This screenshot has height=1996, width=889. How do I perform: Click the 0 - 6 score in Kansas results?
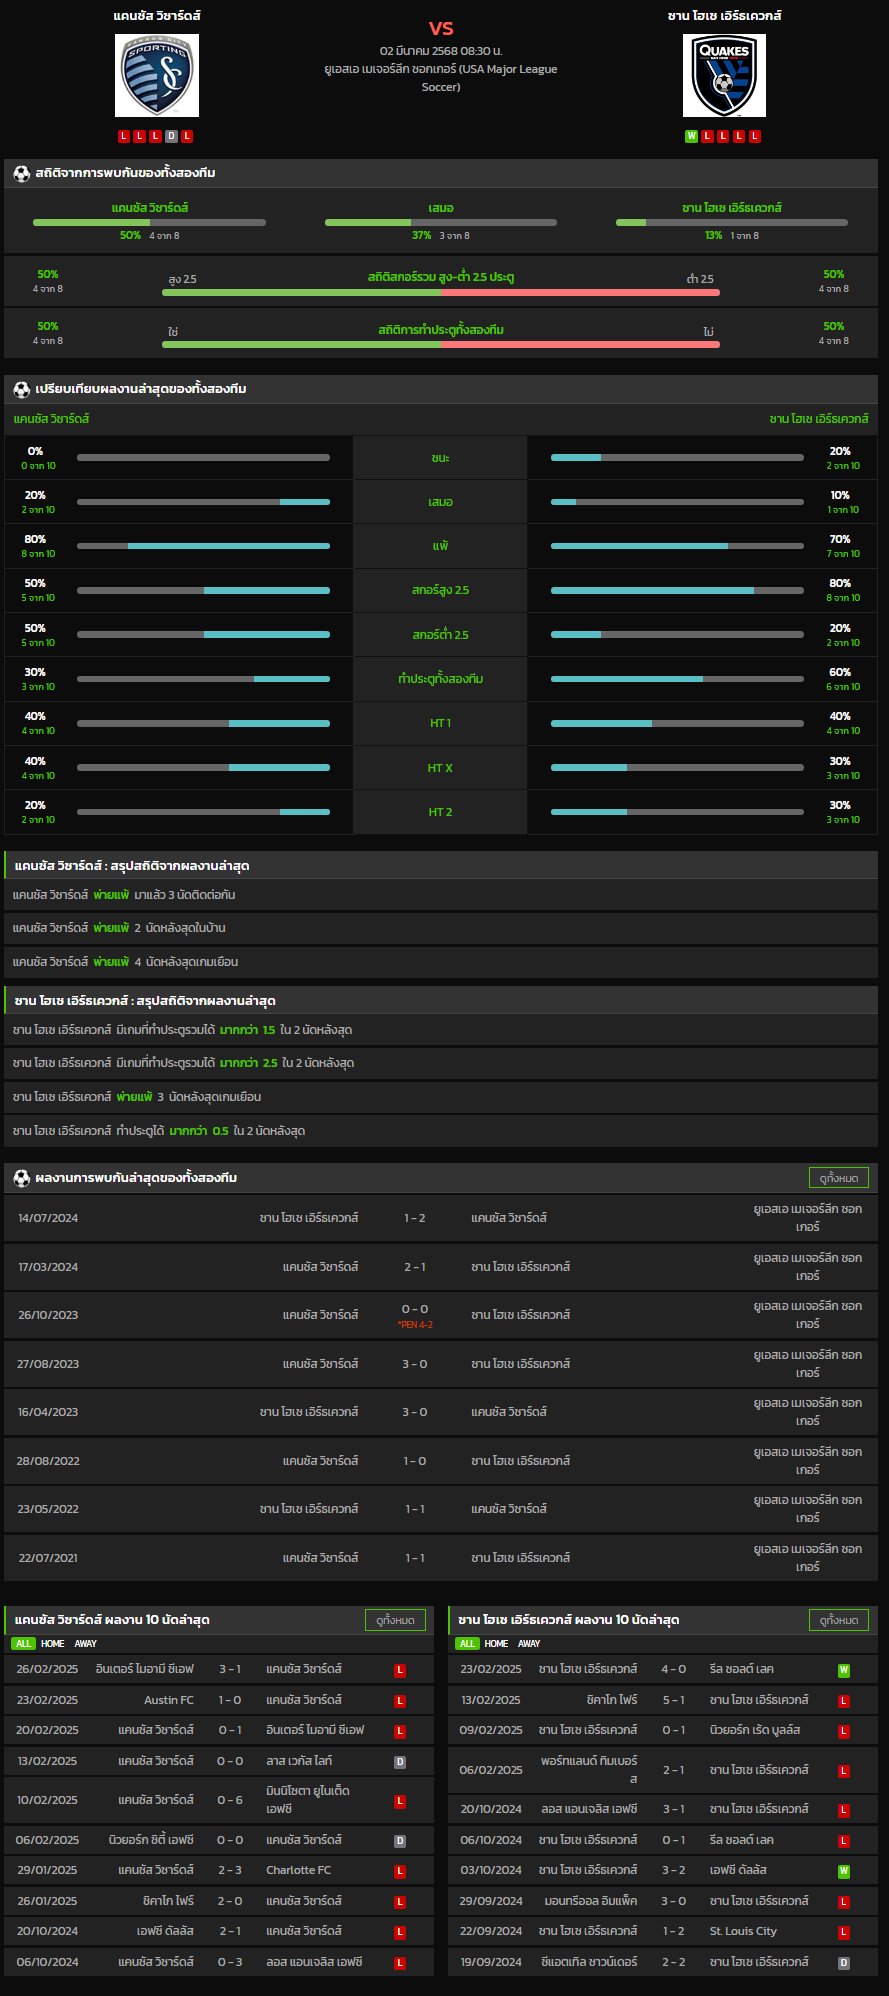230,1800
